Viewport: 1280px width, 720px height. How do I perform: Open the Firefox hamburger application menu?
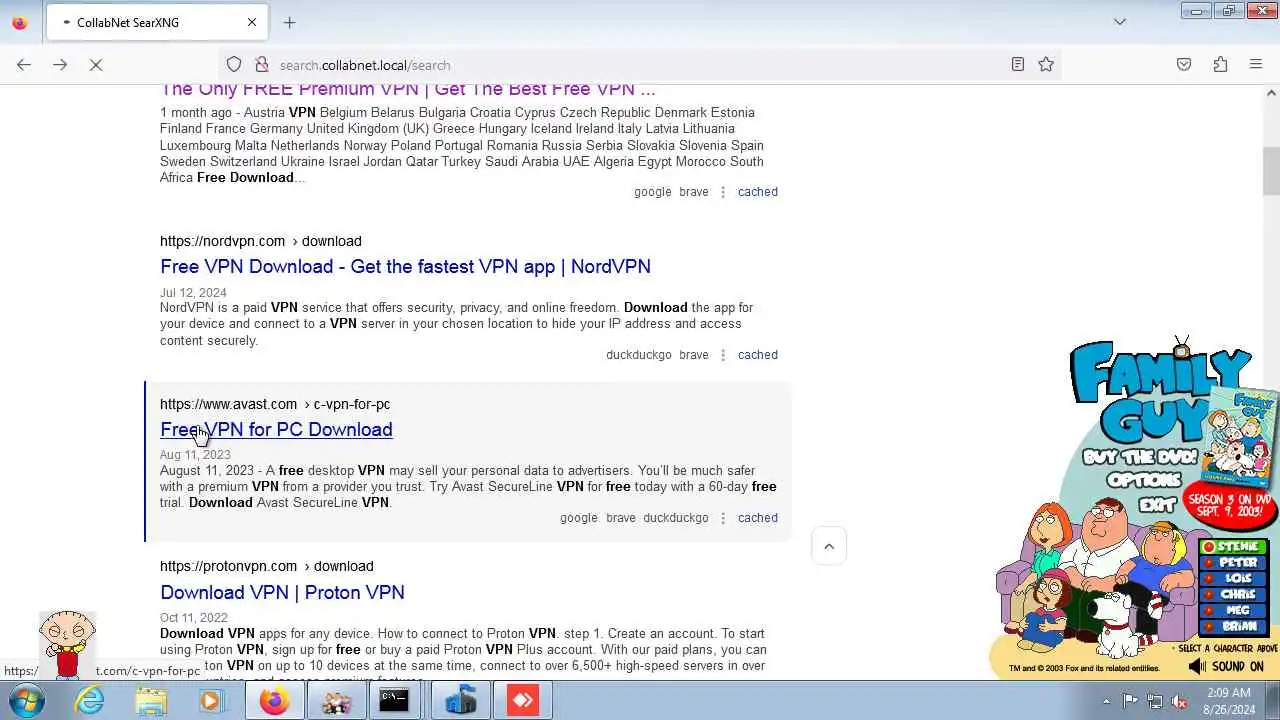pyautogui.click(x=1256, y=65)
